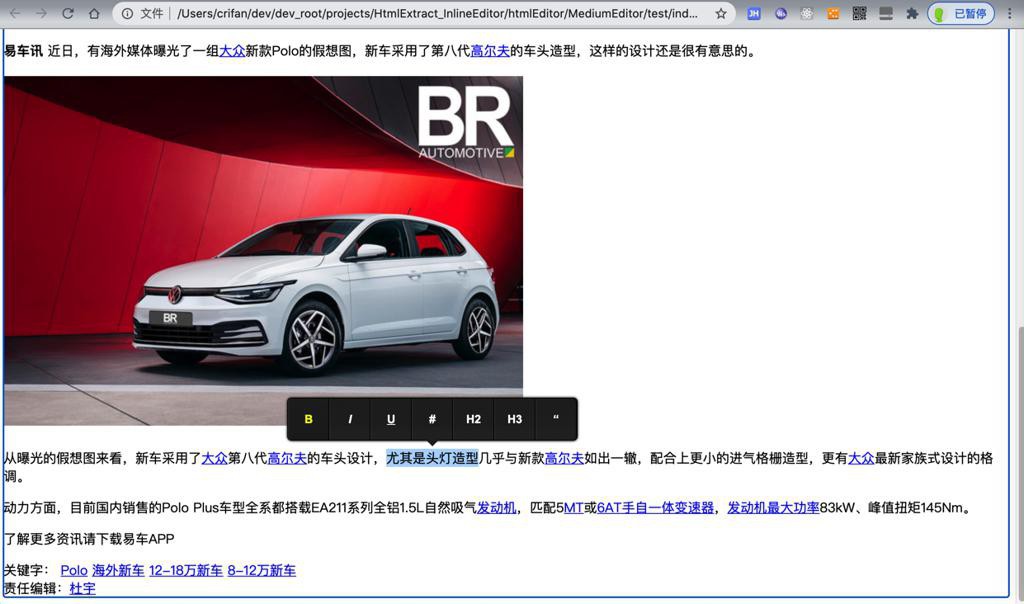Open the 发动机 link after 自然吸气
1024x604 pixels.
pyautogui.click(x=496, y=507)
